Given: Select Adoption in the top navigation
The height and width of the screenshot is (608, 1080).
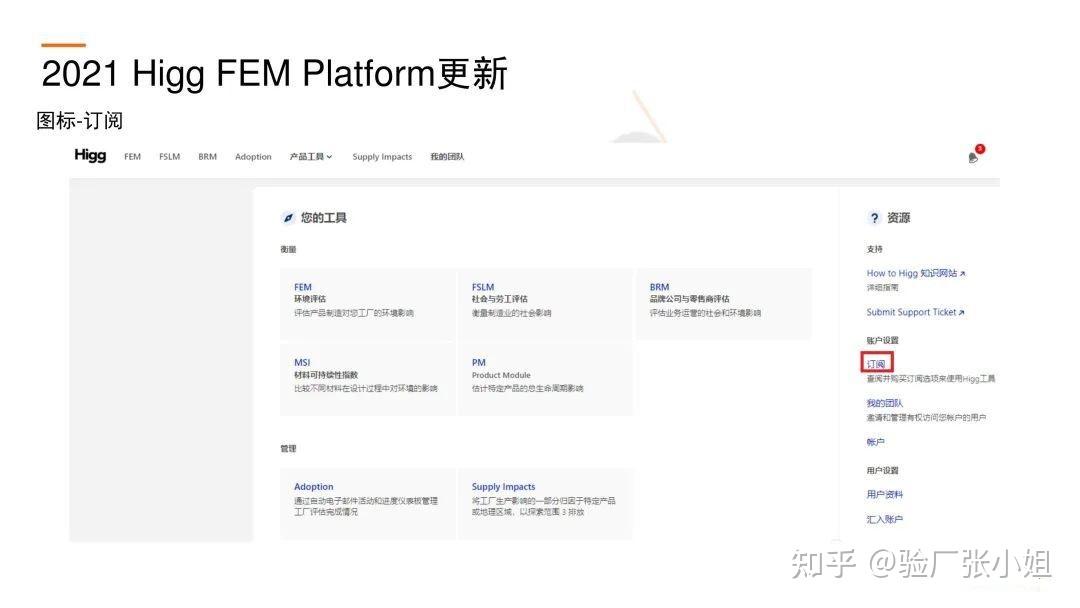Looking at the screenshot, I should pyautogui.click(x=253, y=156).
